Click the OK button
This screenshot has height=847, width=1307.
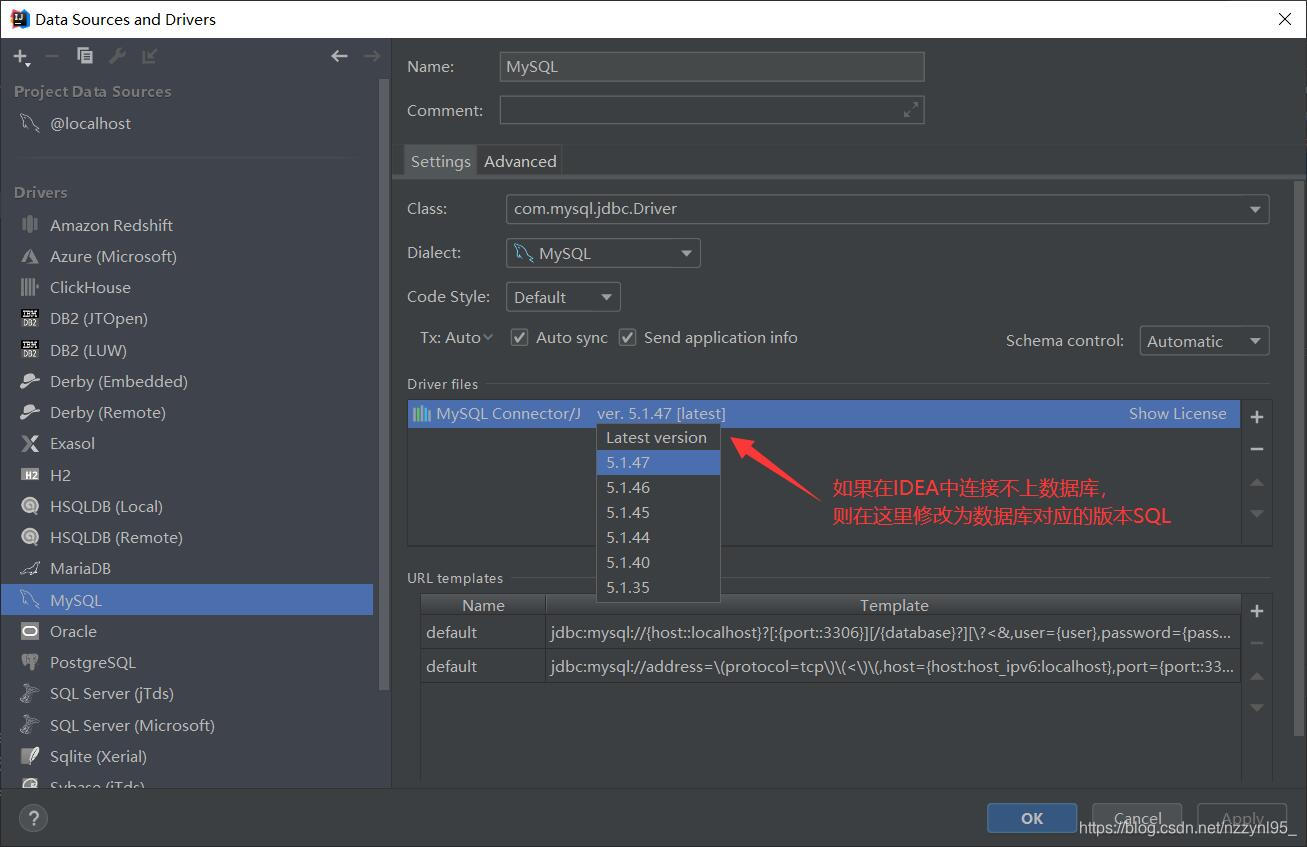1032,818
